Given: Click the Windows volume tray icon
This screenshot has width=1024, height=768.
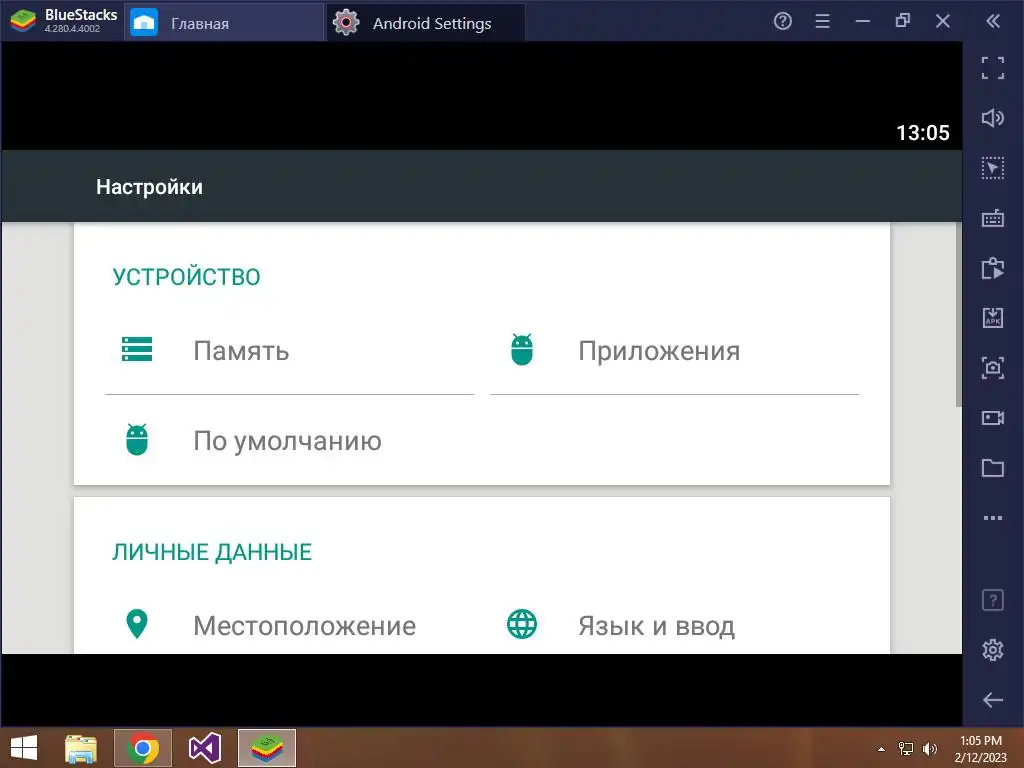Looking at the screenshot, I should coord(930,748).
